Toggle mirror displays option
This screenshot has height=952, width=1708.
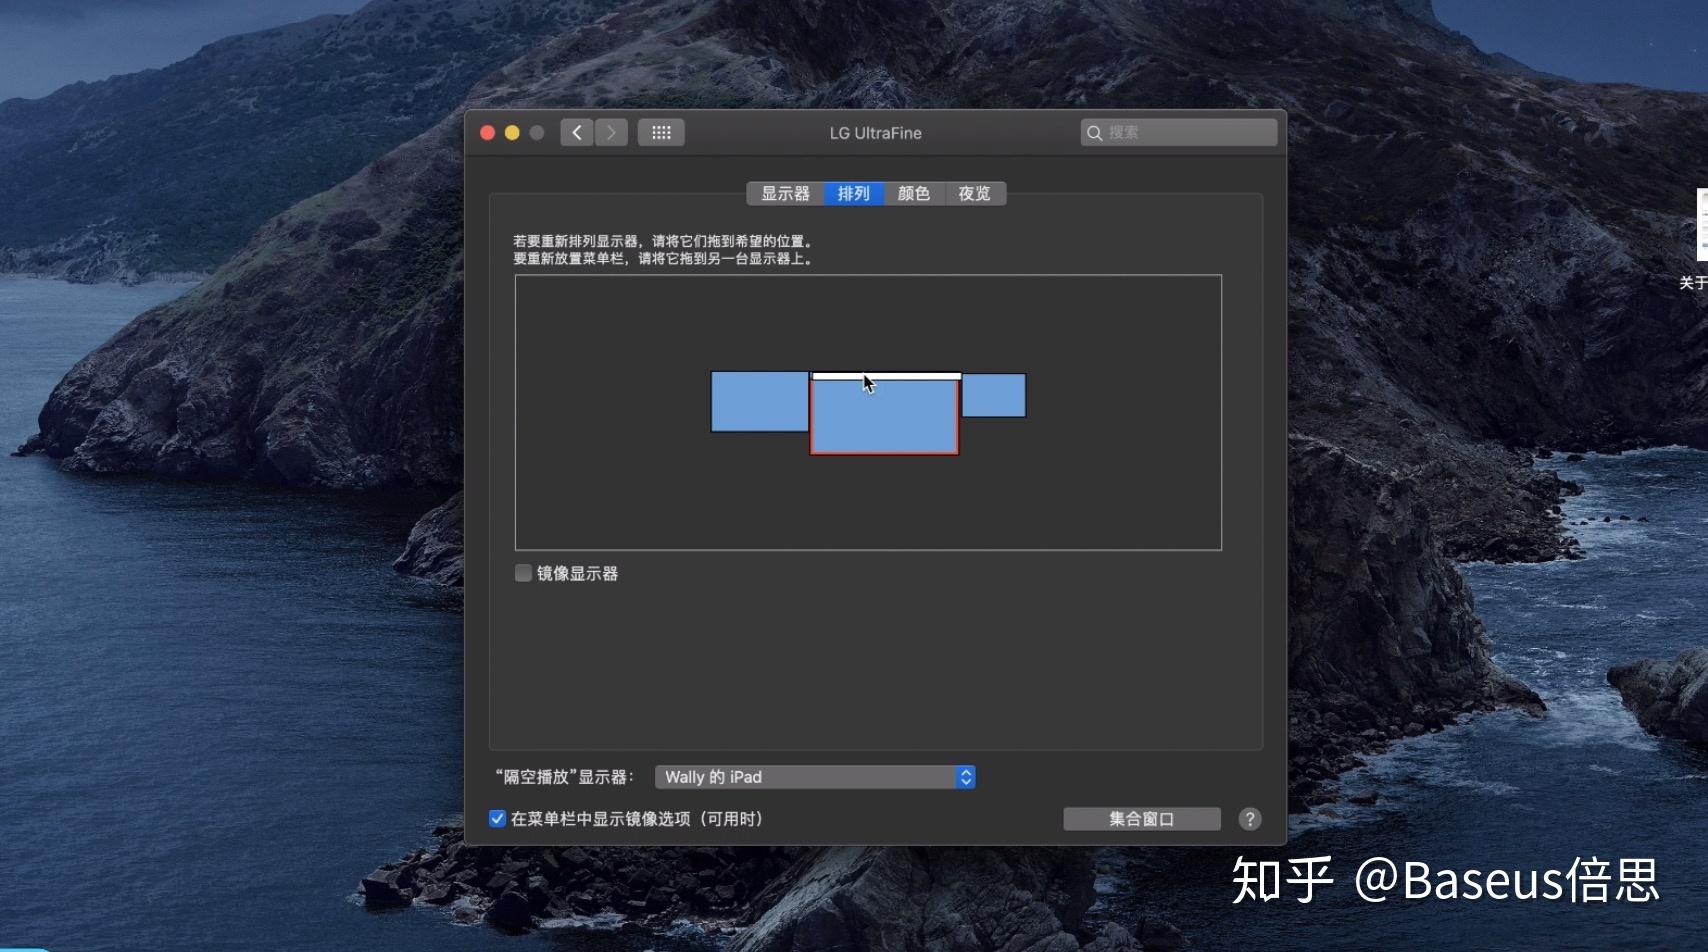pos(522,572)
